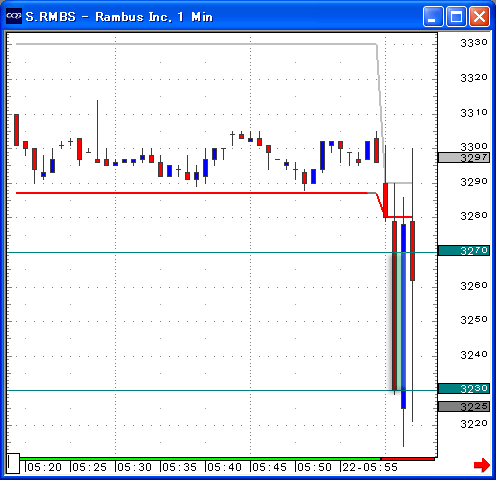The width and height of the screenshot is (496, 480).
Task: Click the red arrow at bottom right
Action: coord(482,465)
